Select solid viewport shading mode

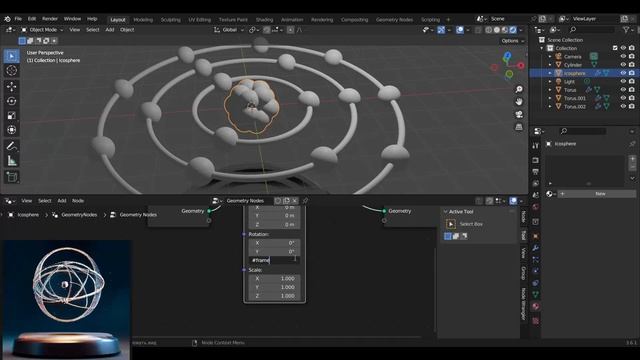click(497, 30)
